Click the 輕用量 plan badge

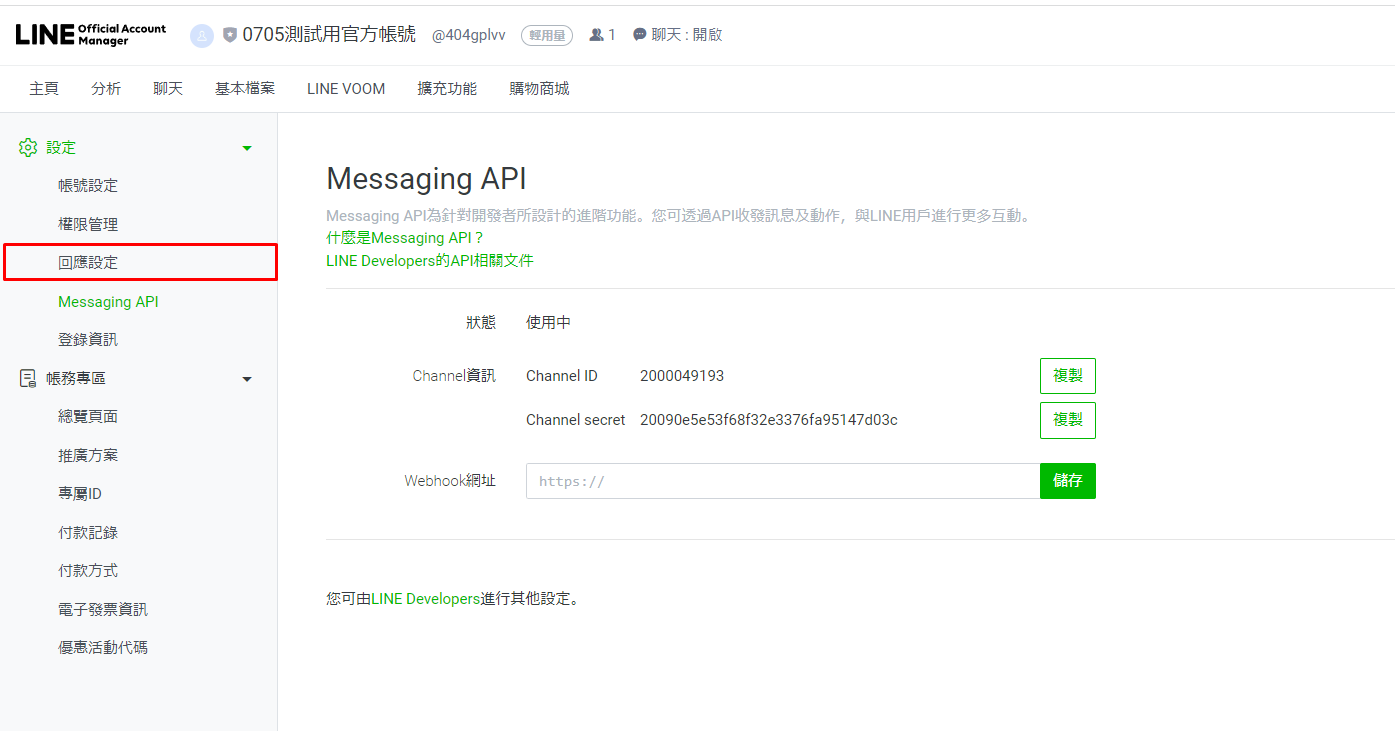[x=546, y=35]
